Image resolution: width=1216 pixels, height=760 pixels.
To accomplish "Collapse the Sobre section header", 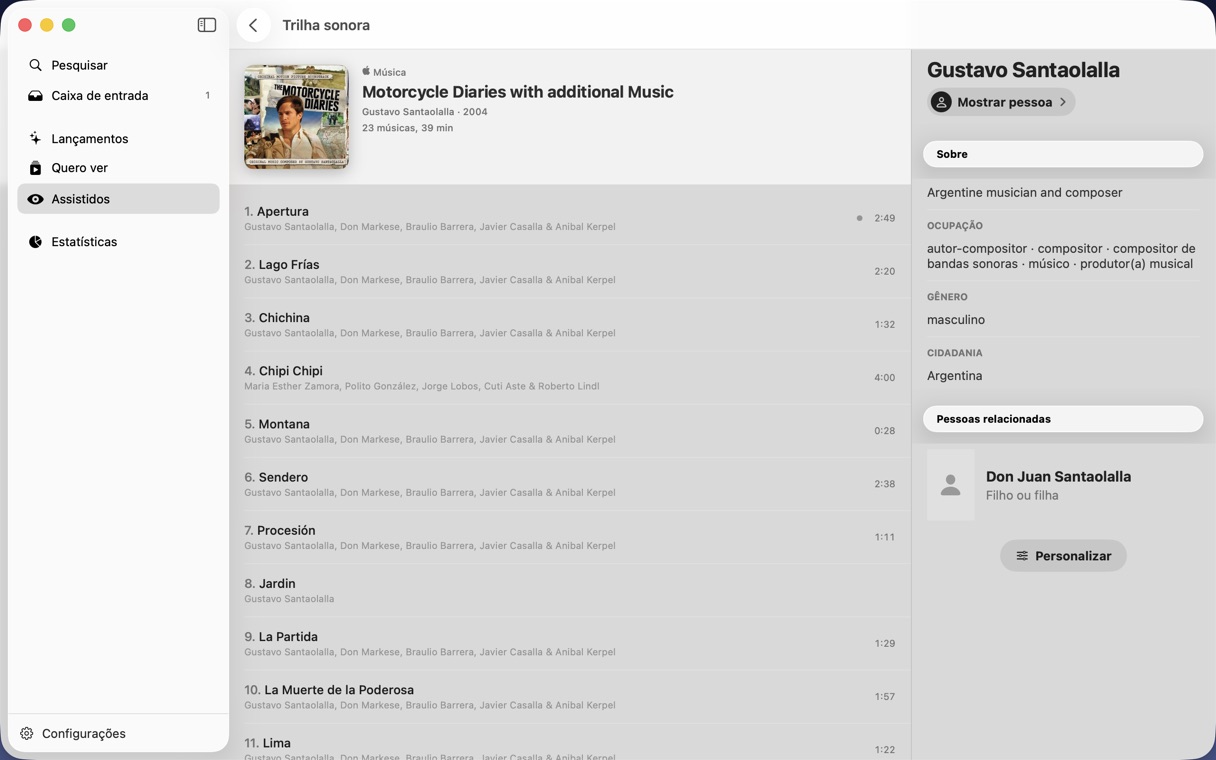I will (1063, 154).
